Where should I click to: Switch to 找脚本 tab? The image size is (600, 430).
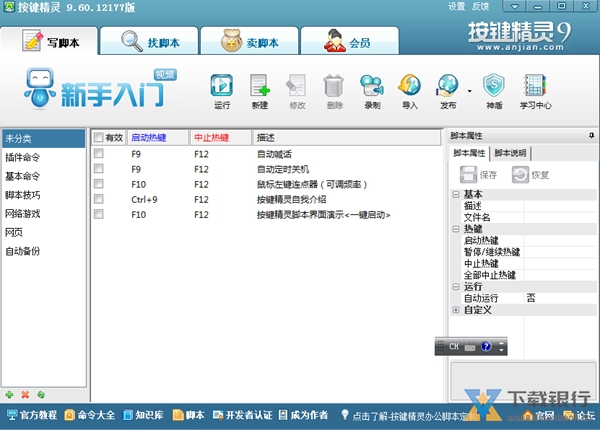pyautogui.click(x=149, y=41)
